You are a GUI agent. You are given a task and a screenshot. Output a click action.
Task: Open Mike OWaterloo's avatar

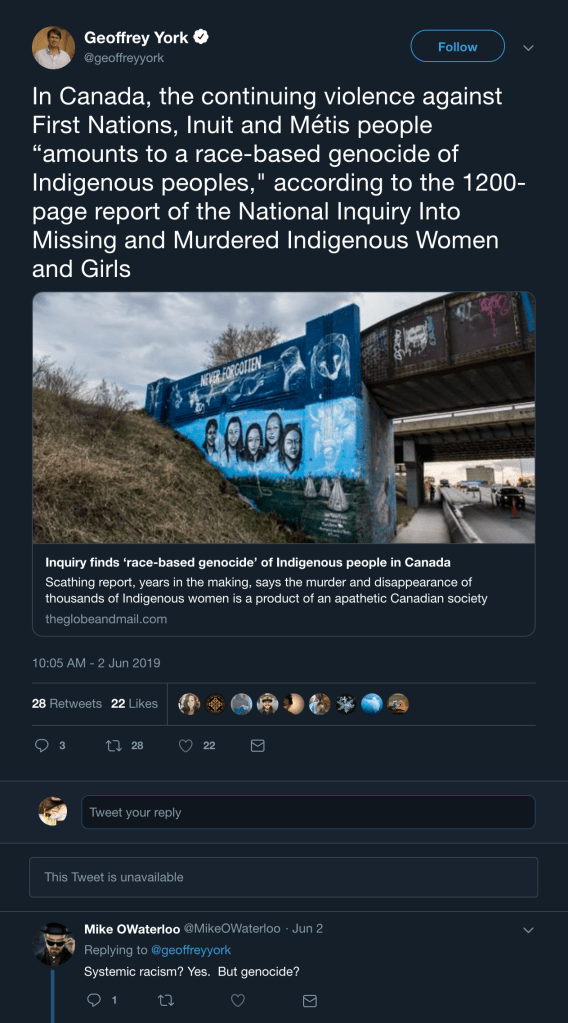pyautogui.click(x=53, y=944)
